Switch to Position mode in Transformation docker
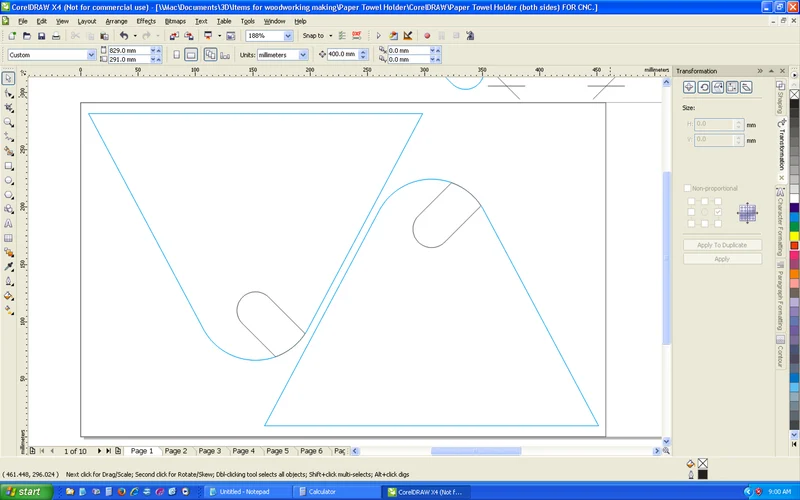800x500 pixels. (689, 87)
